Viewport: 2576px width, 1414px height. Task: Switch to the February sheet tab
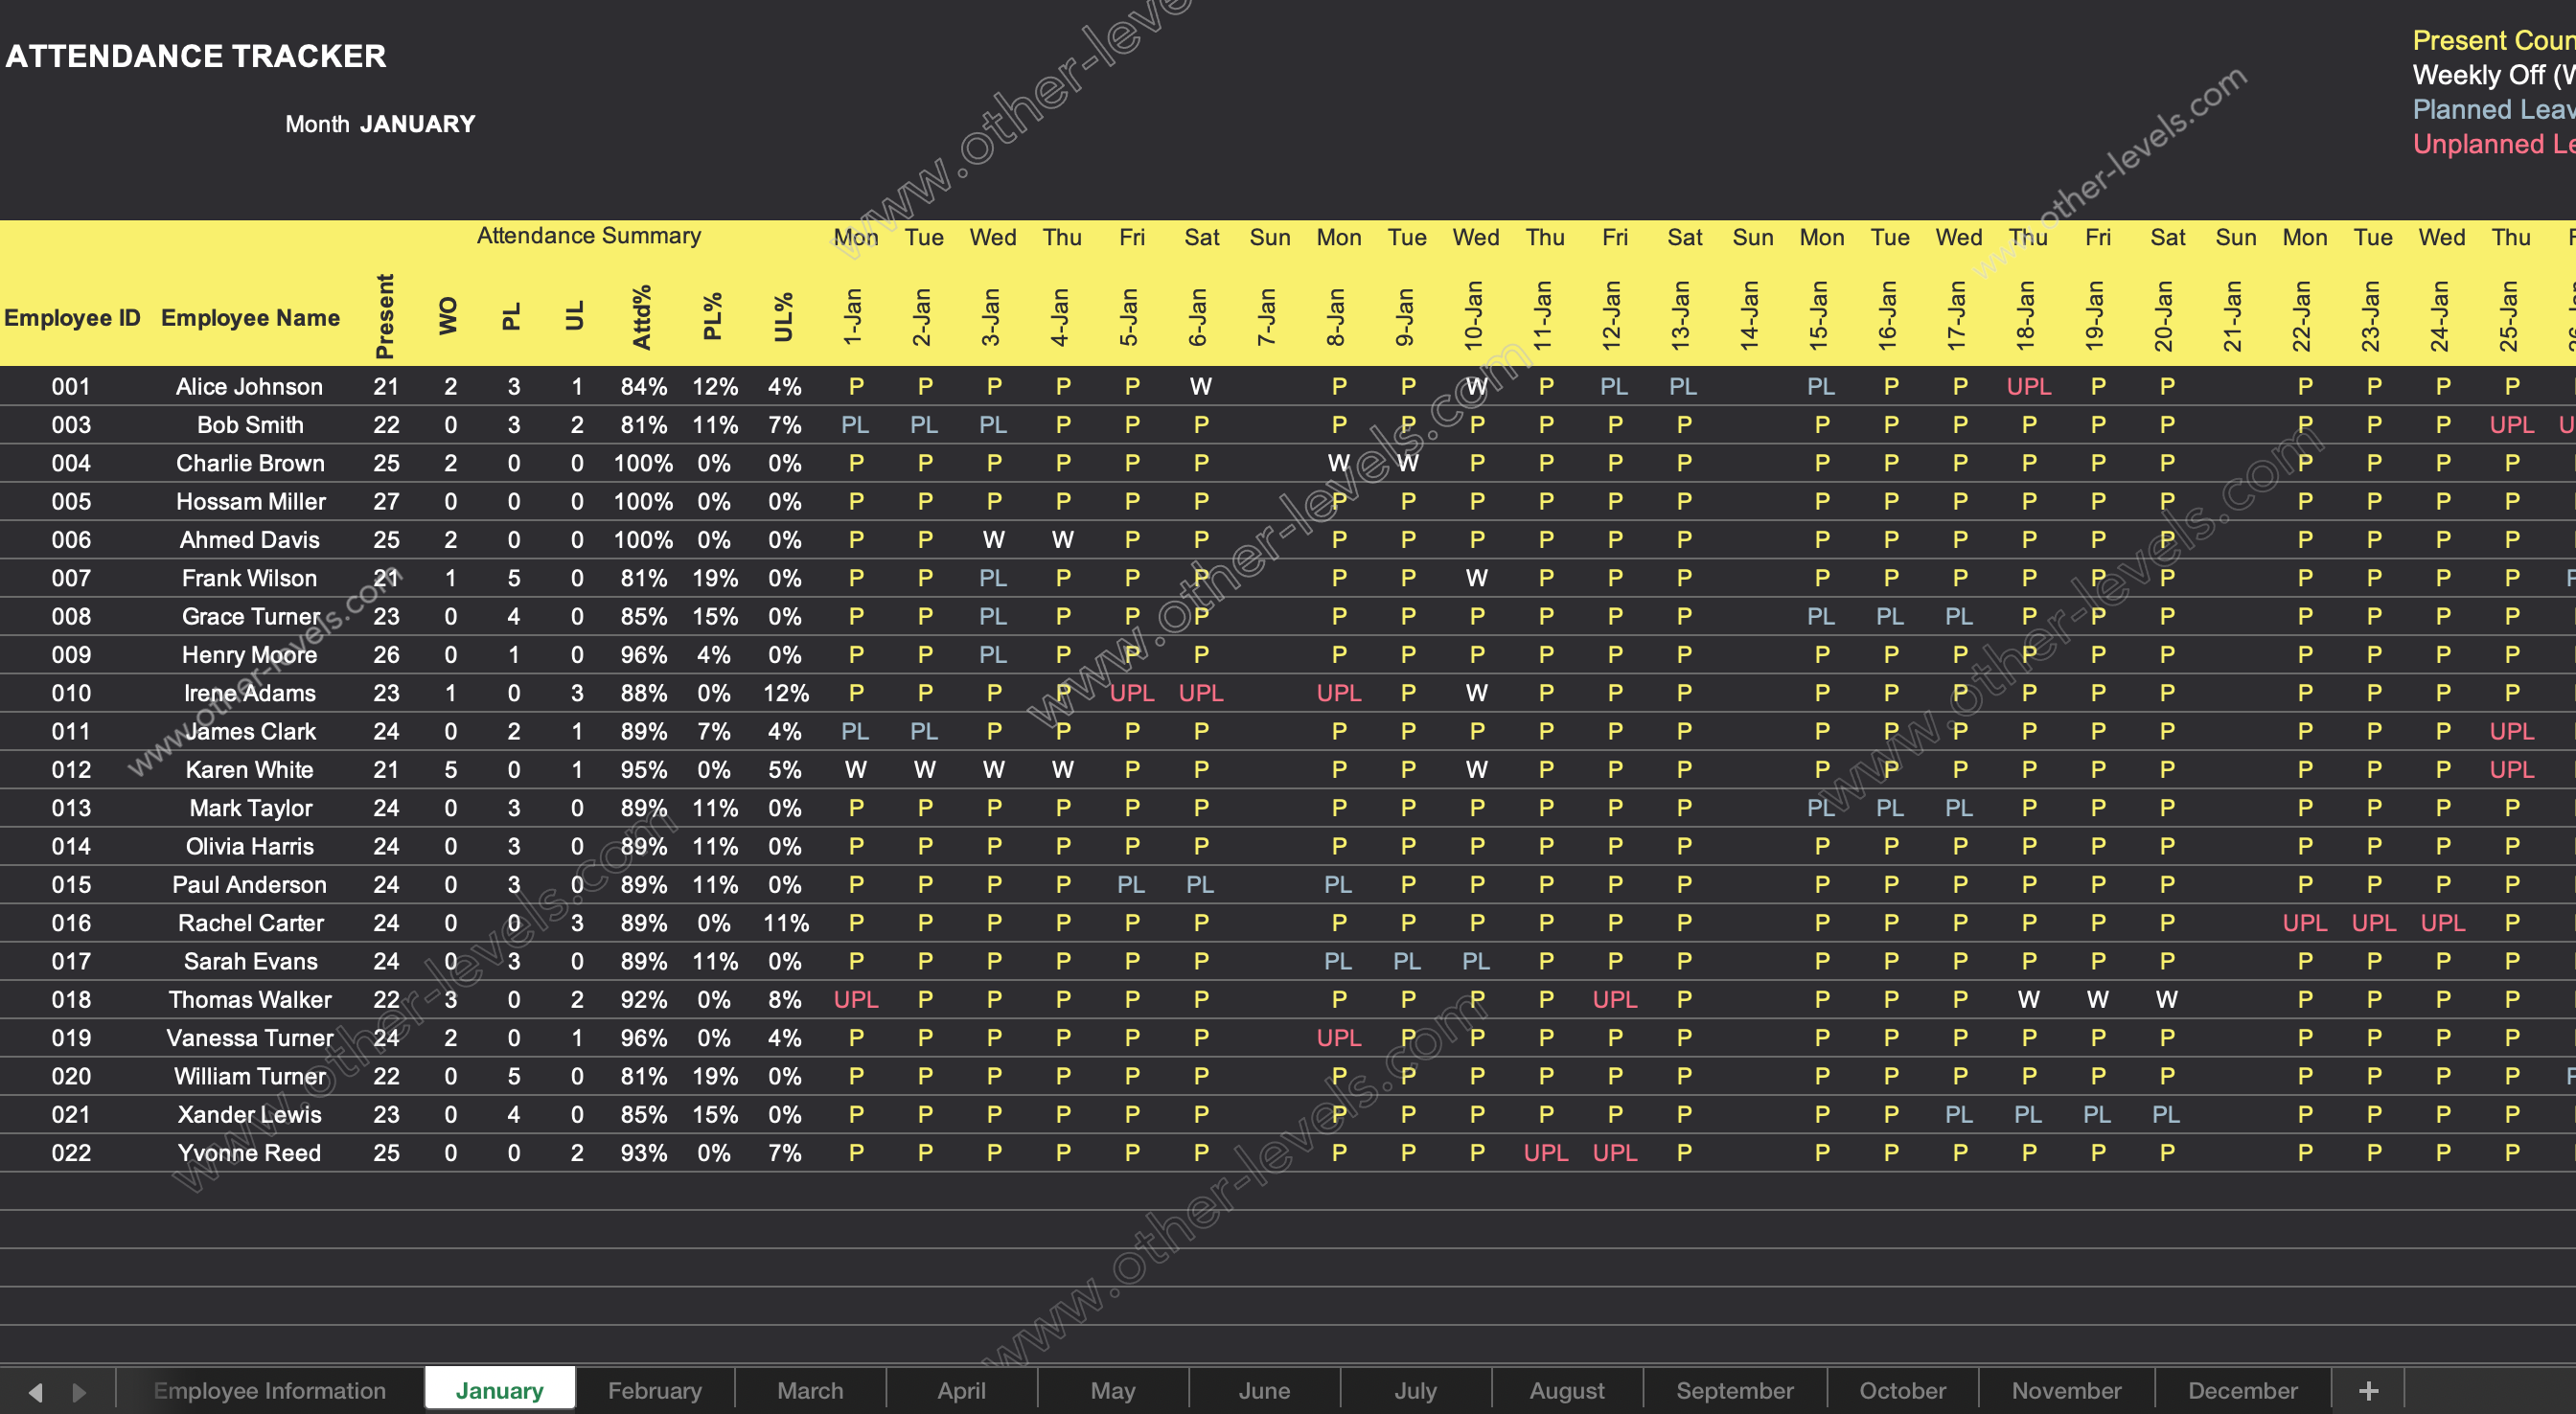pyautogui.click(x=655, y=1390)
